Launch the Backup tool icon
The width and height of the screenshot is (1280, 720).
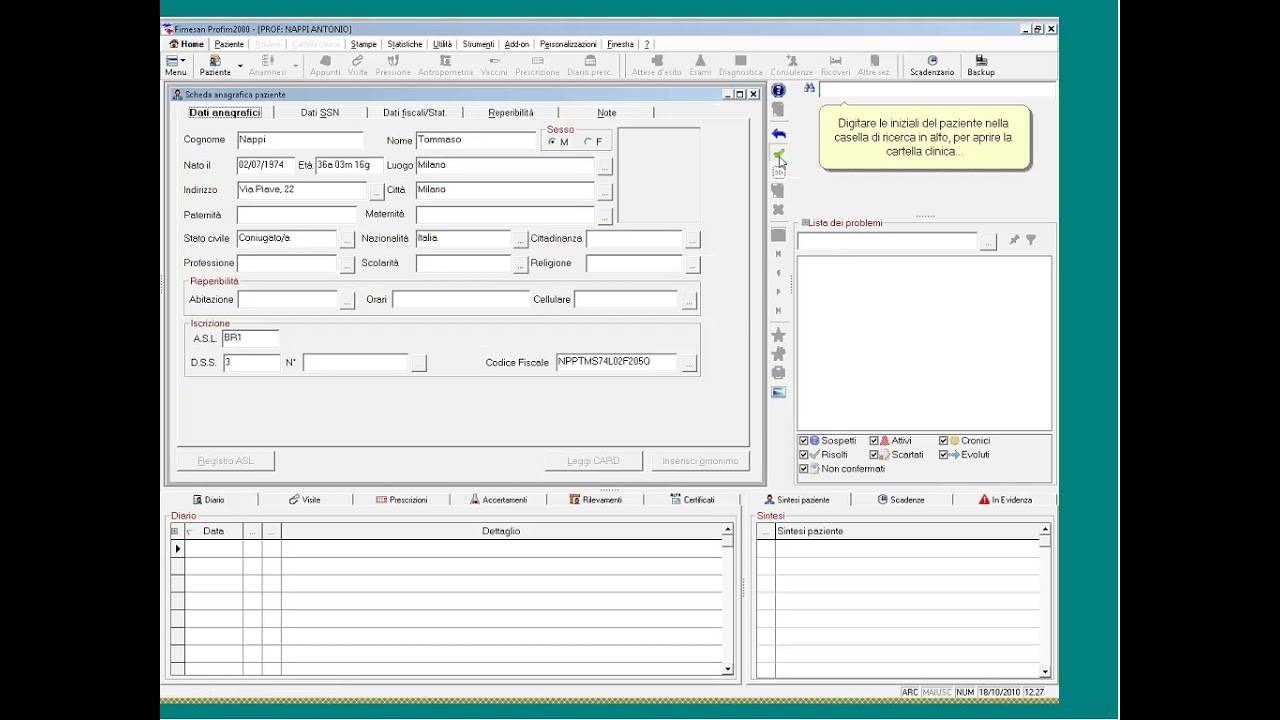pyautogui.click(x=981, y=66)
